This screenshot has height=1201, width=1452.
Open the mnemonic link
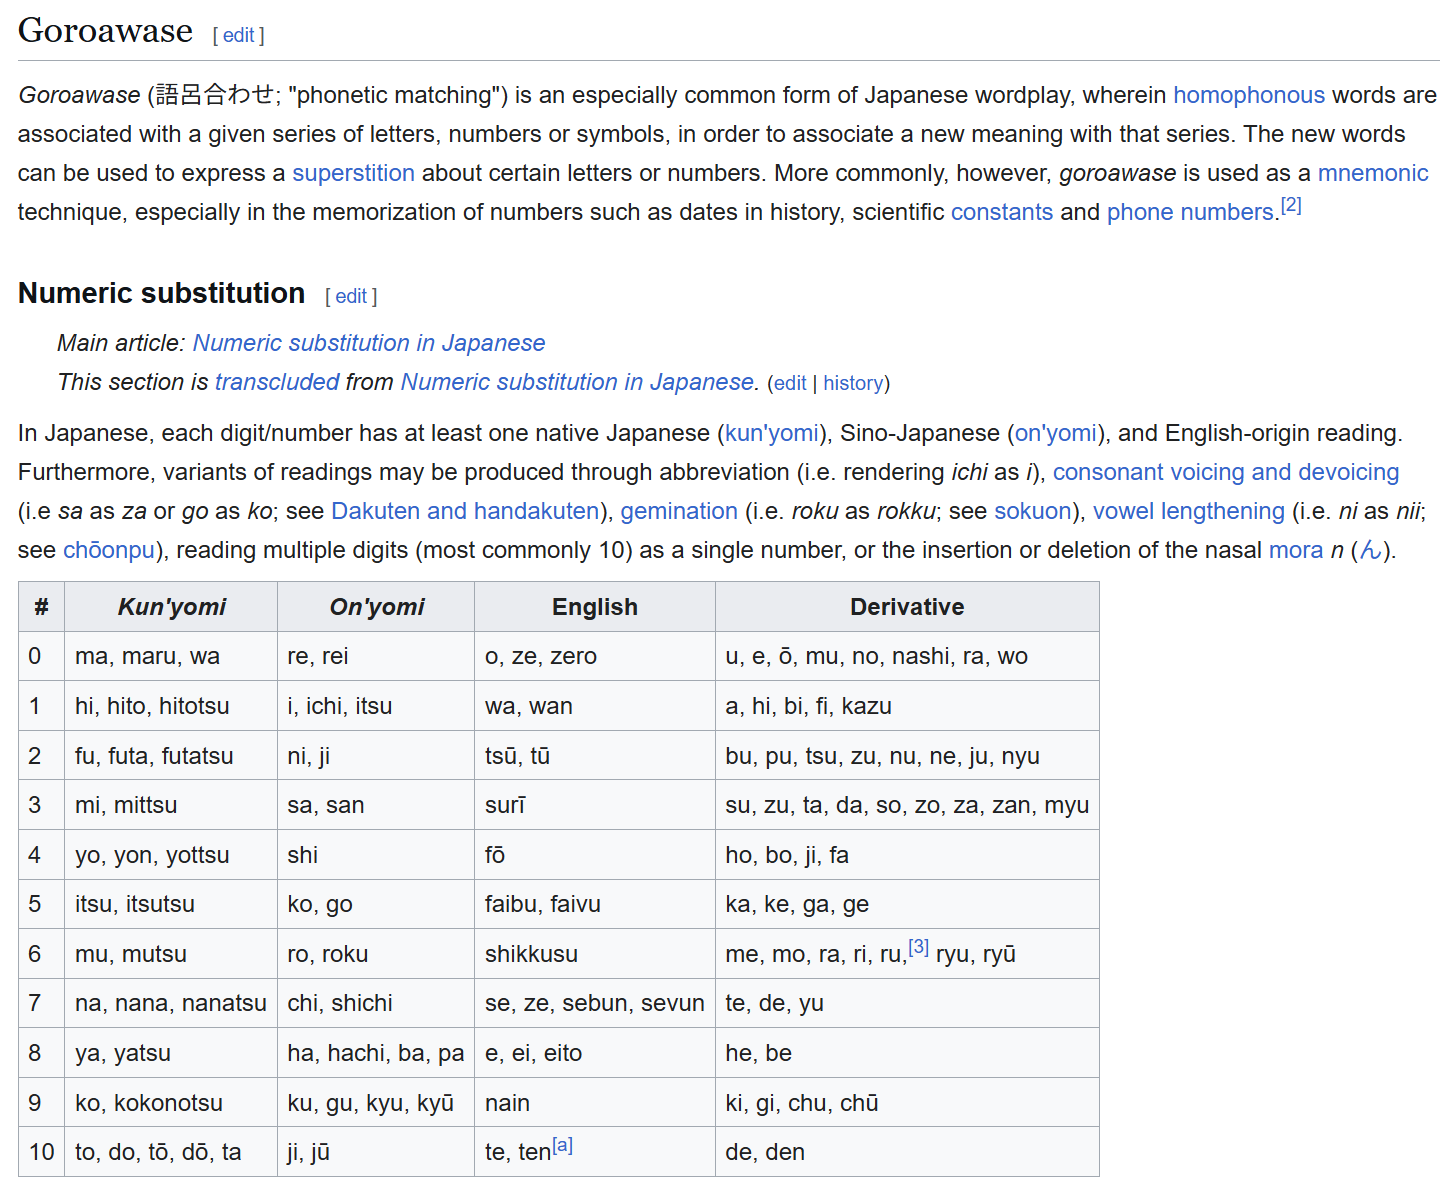tap(1373, 173)
